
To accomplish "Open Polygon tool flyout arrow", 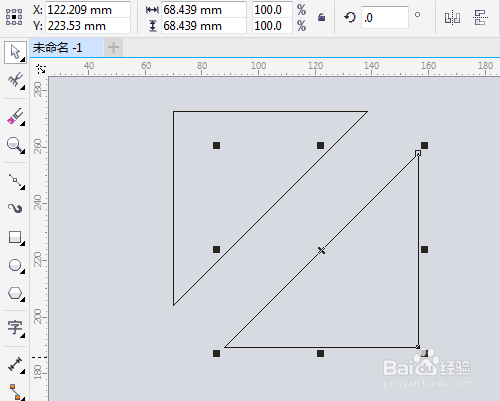I will [23, 300].
